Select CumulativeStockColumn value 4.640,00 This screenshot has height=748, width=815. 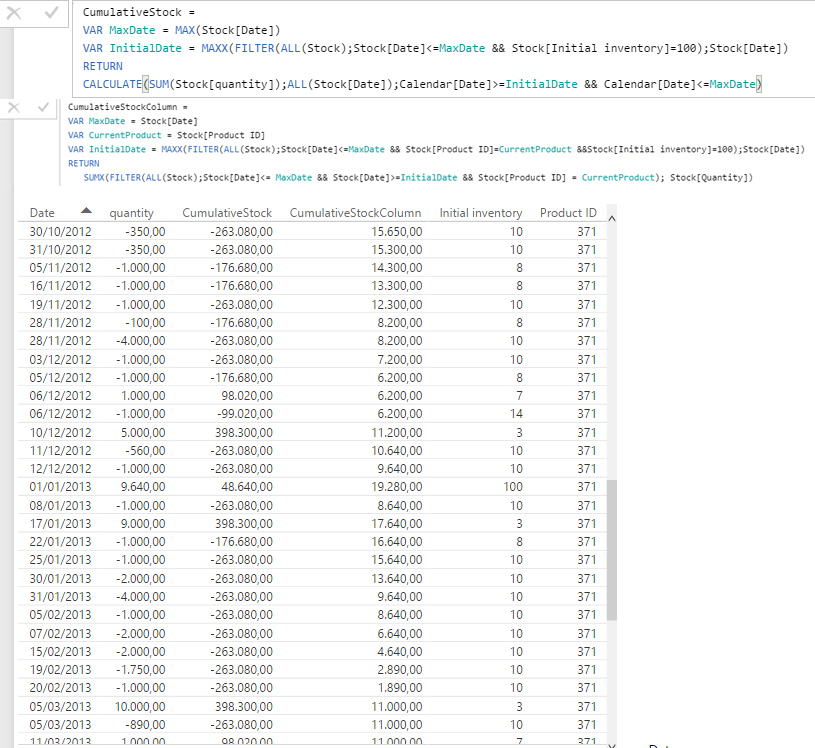pos(400,652)
